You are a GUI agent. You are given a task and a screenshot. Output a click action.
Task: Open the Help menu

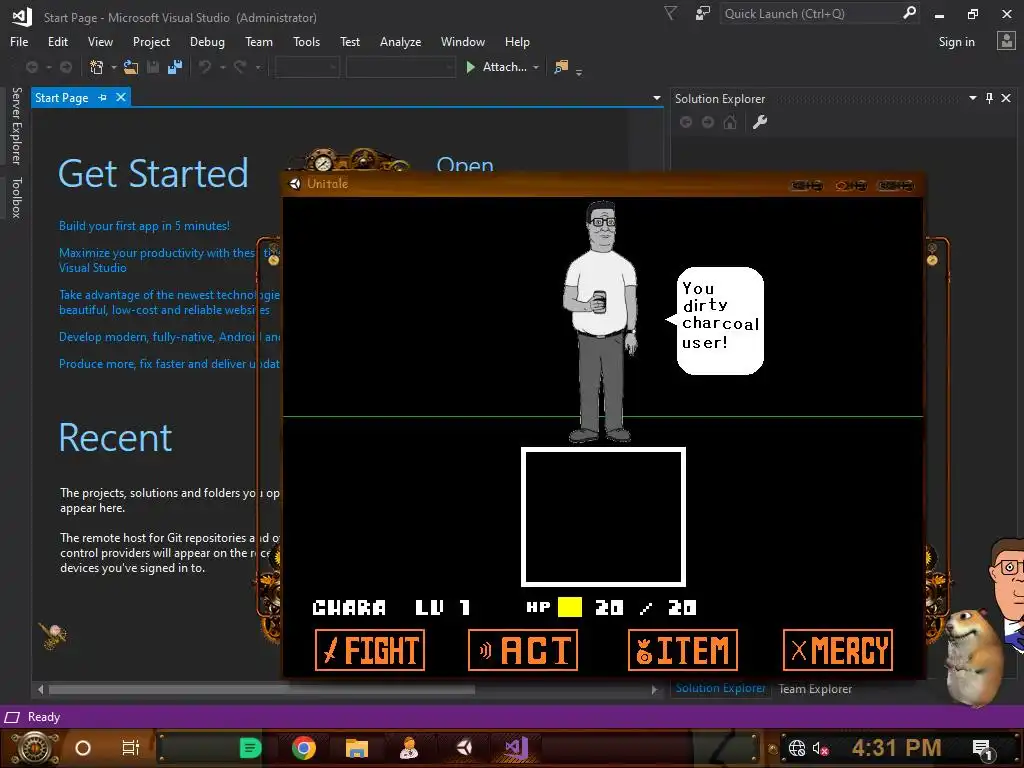[x=517, y=42]
